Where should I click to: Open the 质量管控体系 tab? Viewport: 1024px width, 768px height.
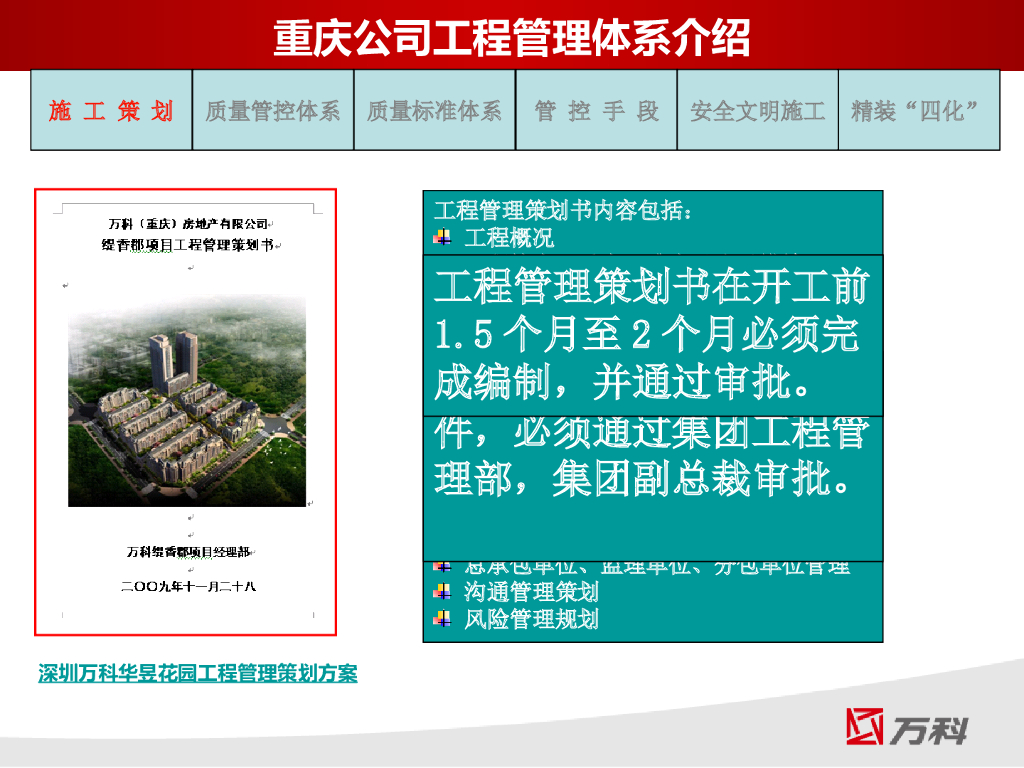pyautogui.click(x=273, y=110)
